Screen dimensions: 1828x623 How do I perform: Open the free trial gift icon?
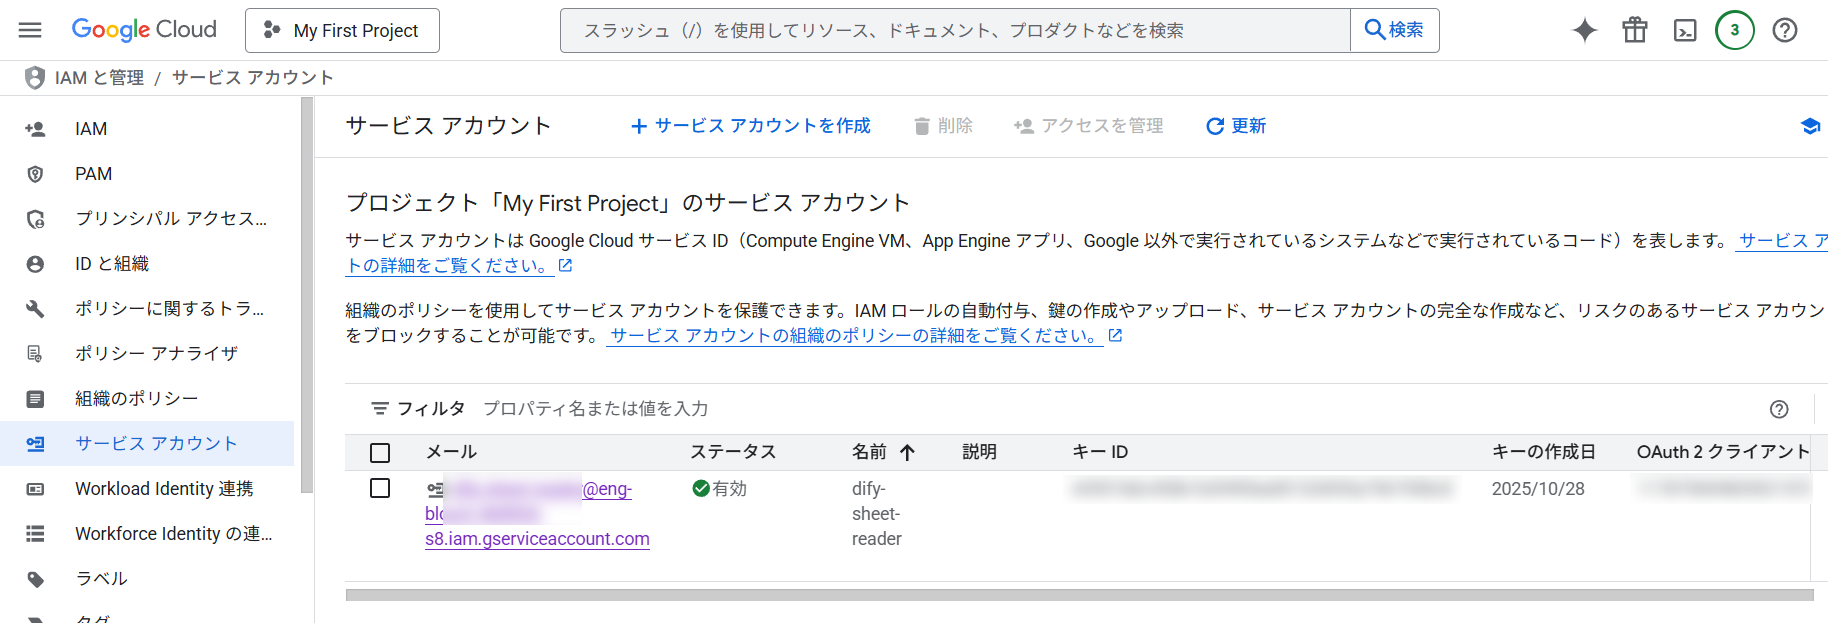1635,30
